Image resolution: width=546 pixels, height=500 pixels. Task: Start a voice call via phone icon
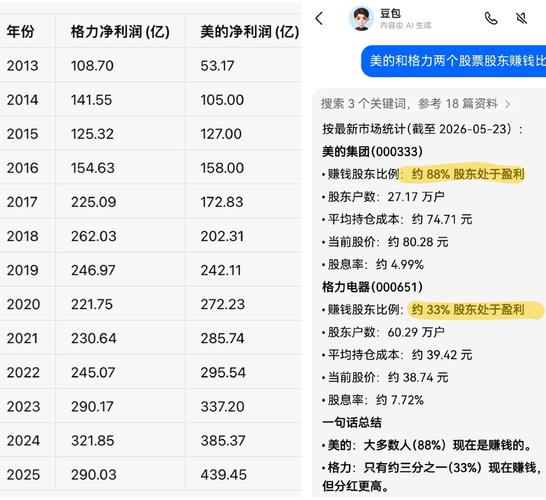point(491,18)
